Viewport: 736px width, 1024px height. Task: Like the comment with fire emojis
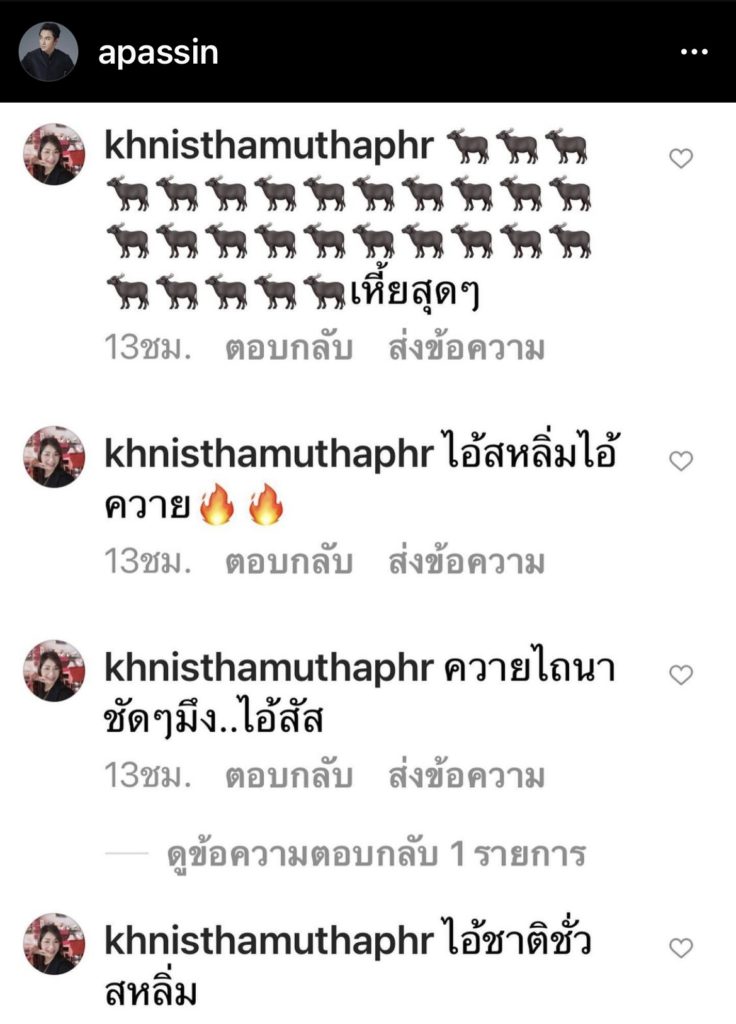point(681,461)
